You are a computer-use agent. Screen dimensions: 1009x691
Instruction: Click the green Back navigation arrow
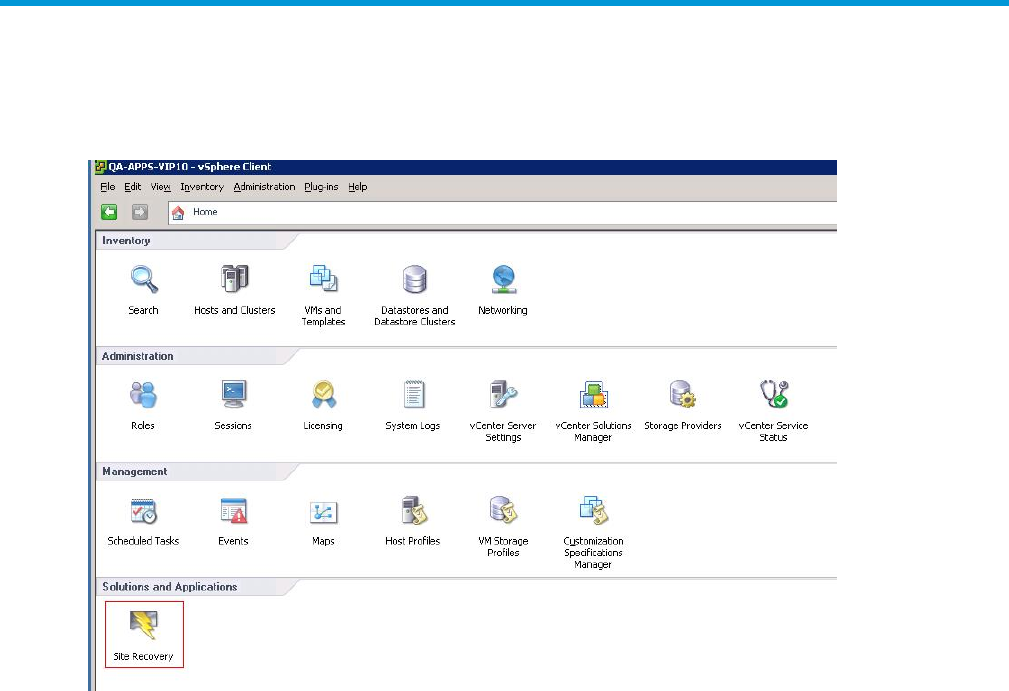coord(109,212)
